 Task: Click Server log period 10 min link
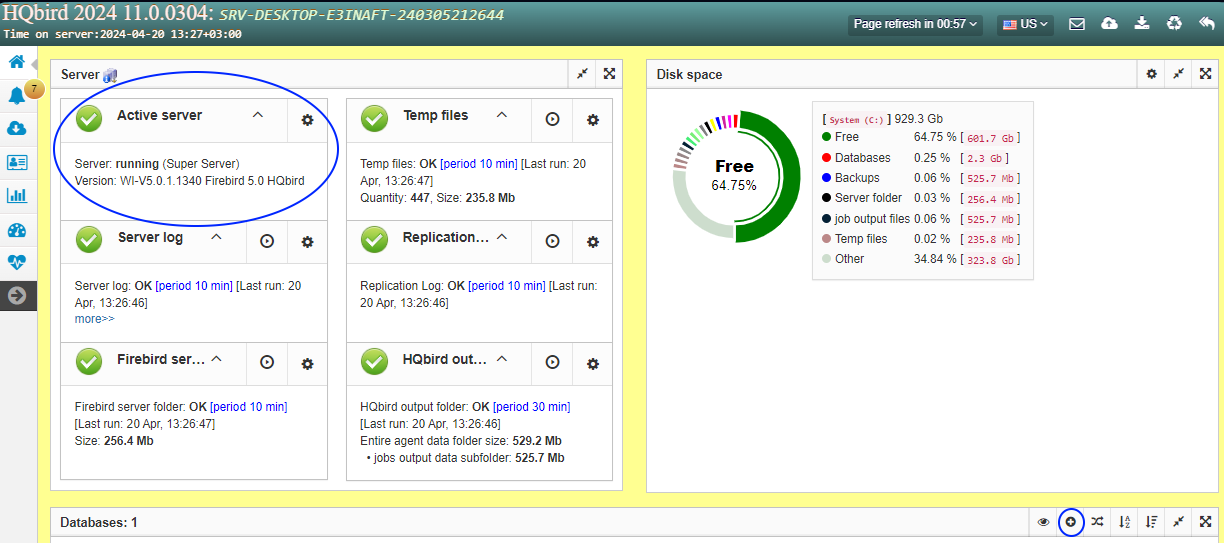click(x=194, y=286)
